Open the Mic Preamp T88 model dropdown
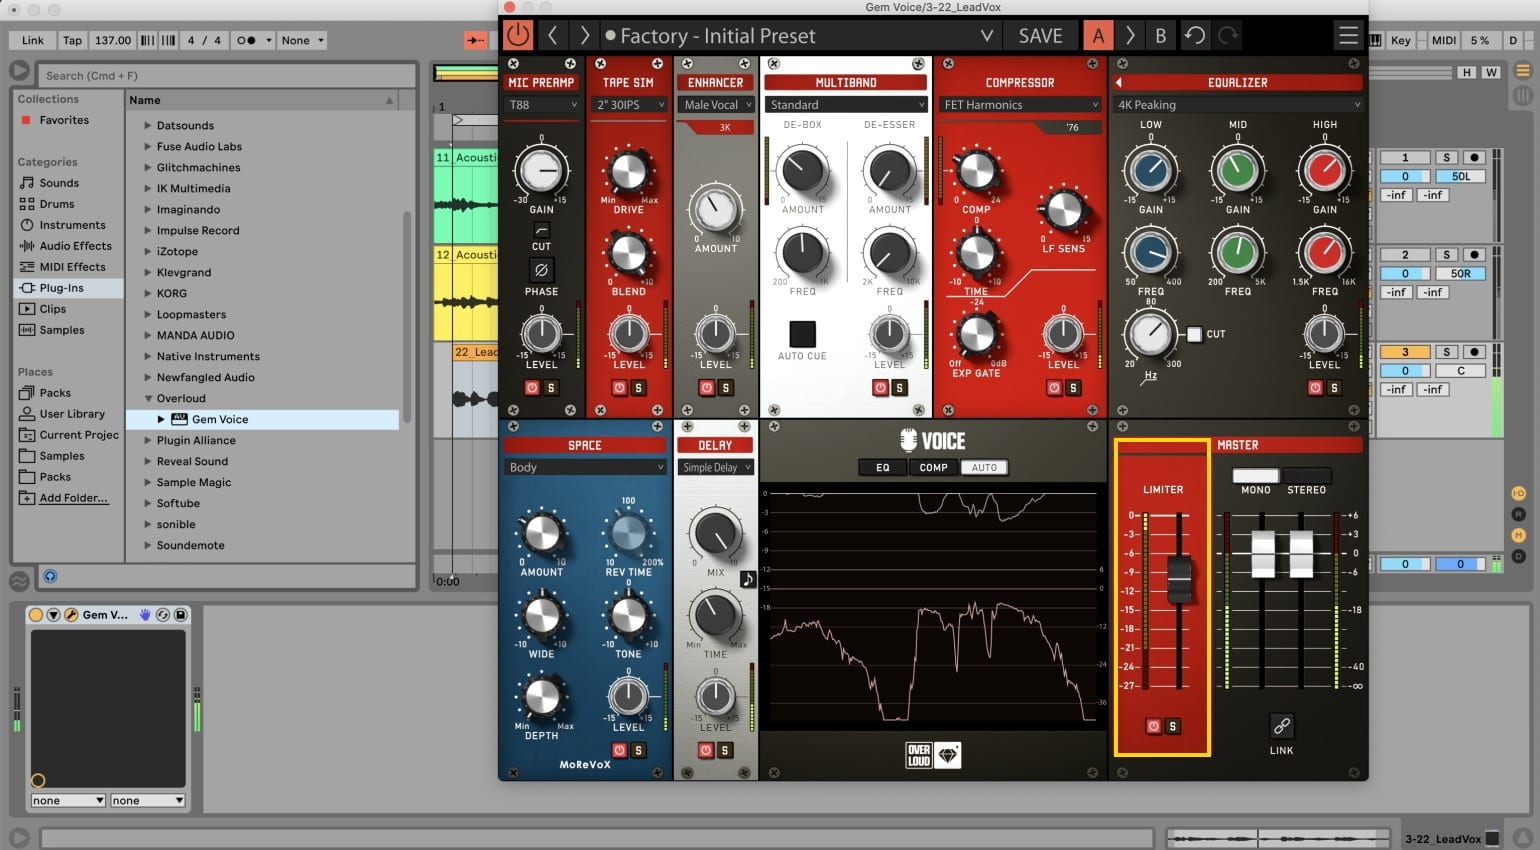The width and height of the screenshot is (1540, 850). click(542, 105)
